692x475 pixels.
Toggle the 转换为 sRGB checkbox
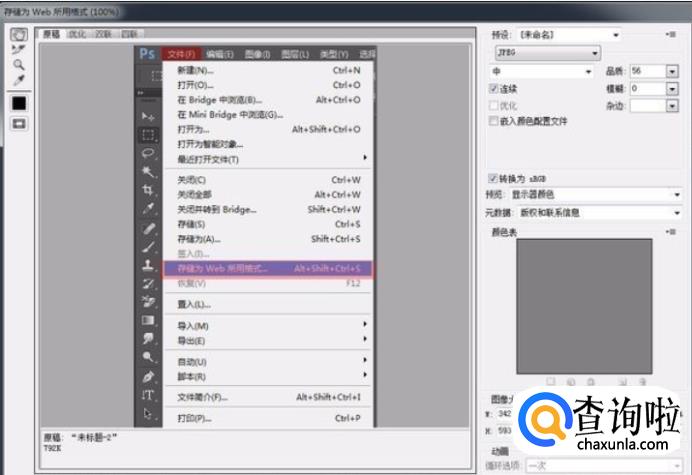tap(493, 178)
